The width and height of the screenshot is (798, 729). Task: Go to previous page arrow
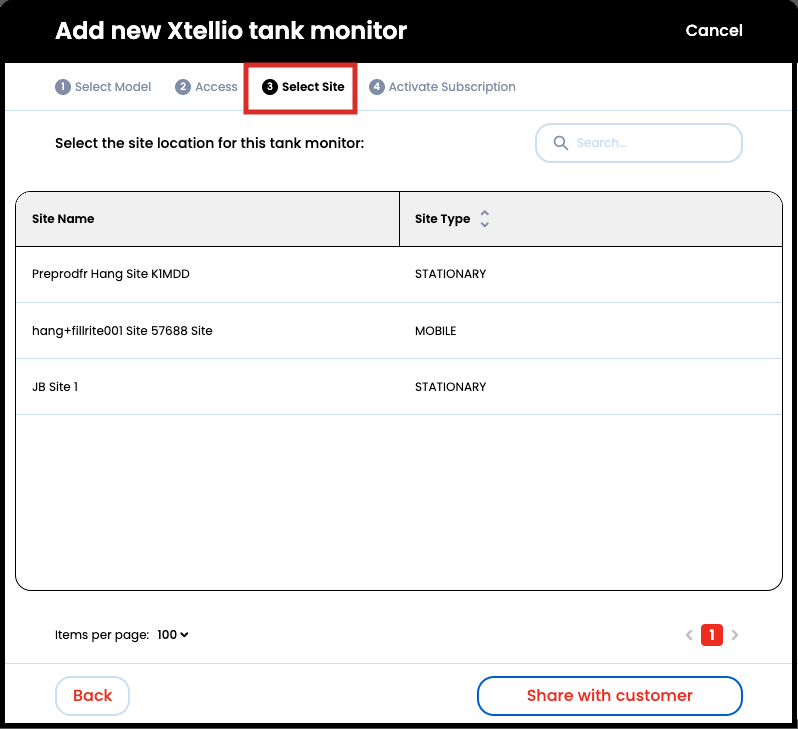click(x=689, y=635)
